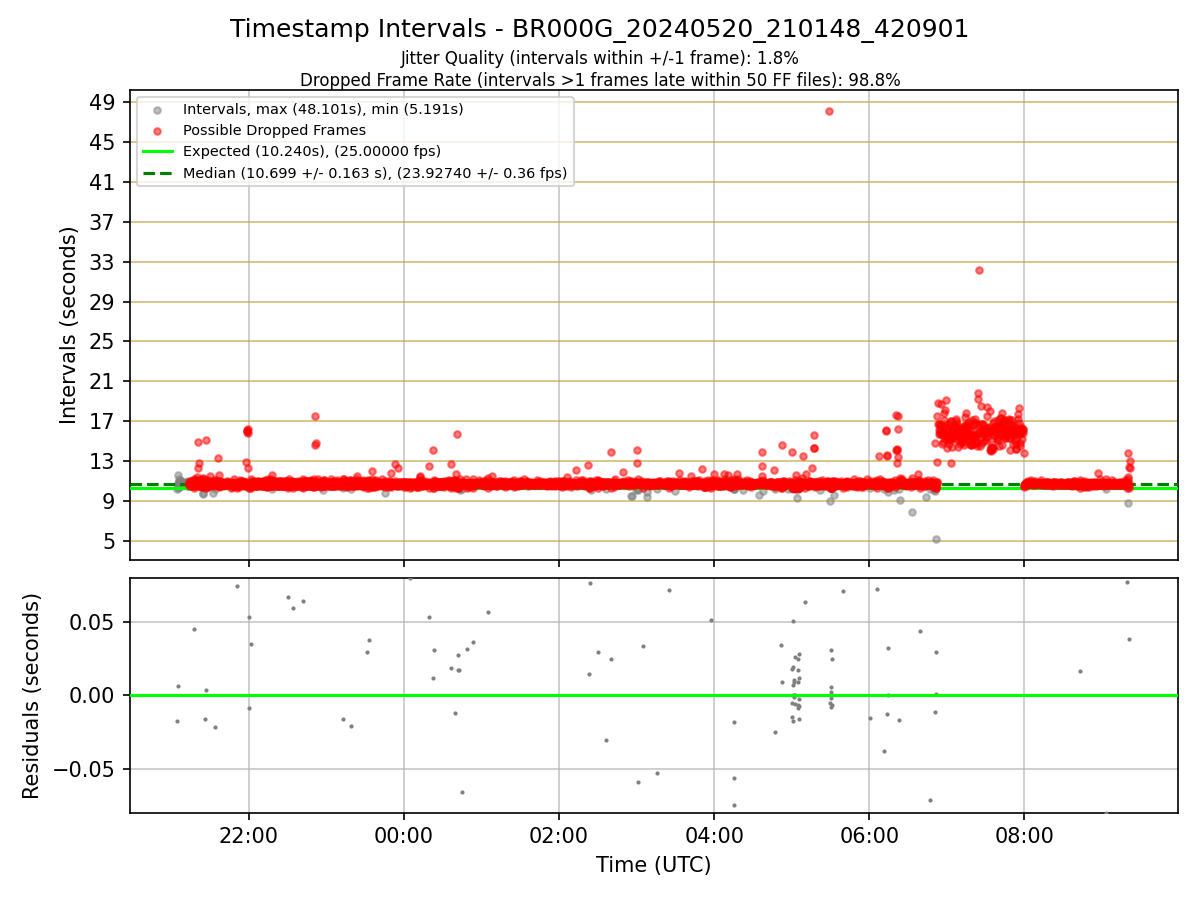Image resolution: width=1200 pixels, height=900 pixels.
Task: Click legend entry Median (10.699 +/- 0.163 s)
Action: [x=375, y=173]
